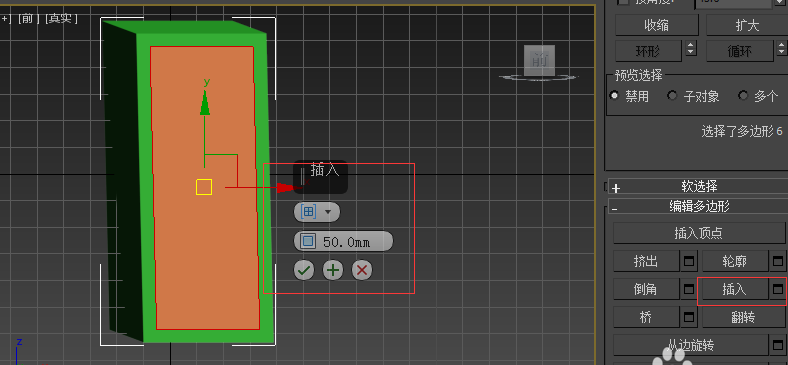
Task: Click the 倒角 bevel button
Action: click(646, 289)
